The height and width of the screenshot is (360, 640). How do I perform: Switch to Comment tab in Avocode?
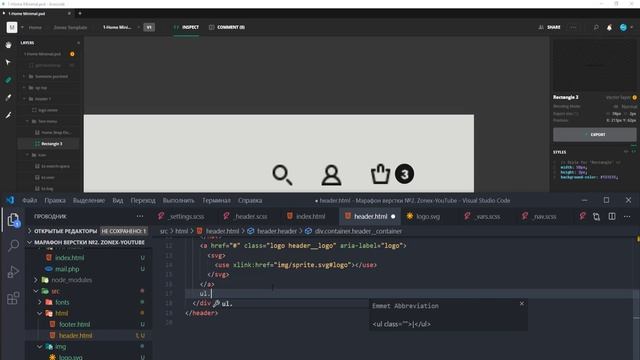227,27
